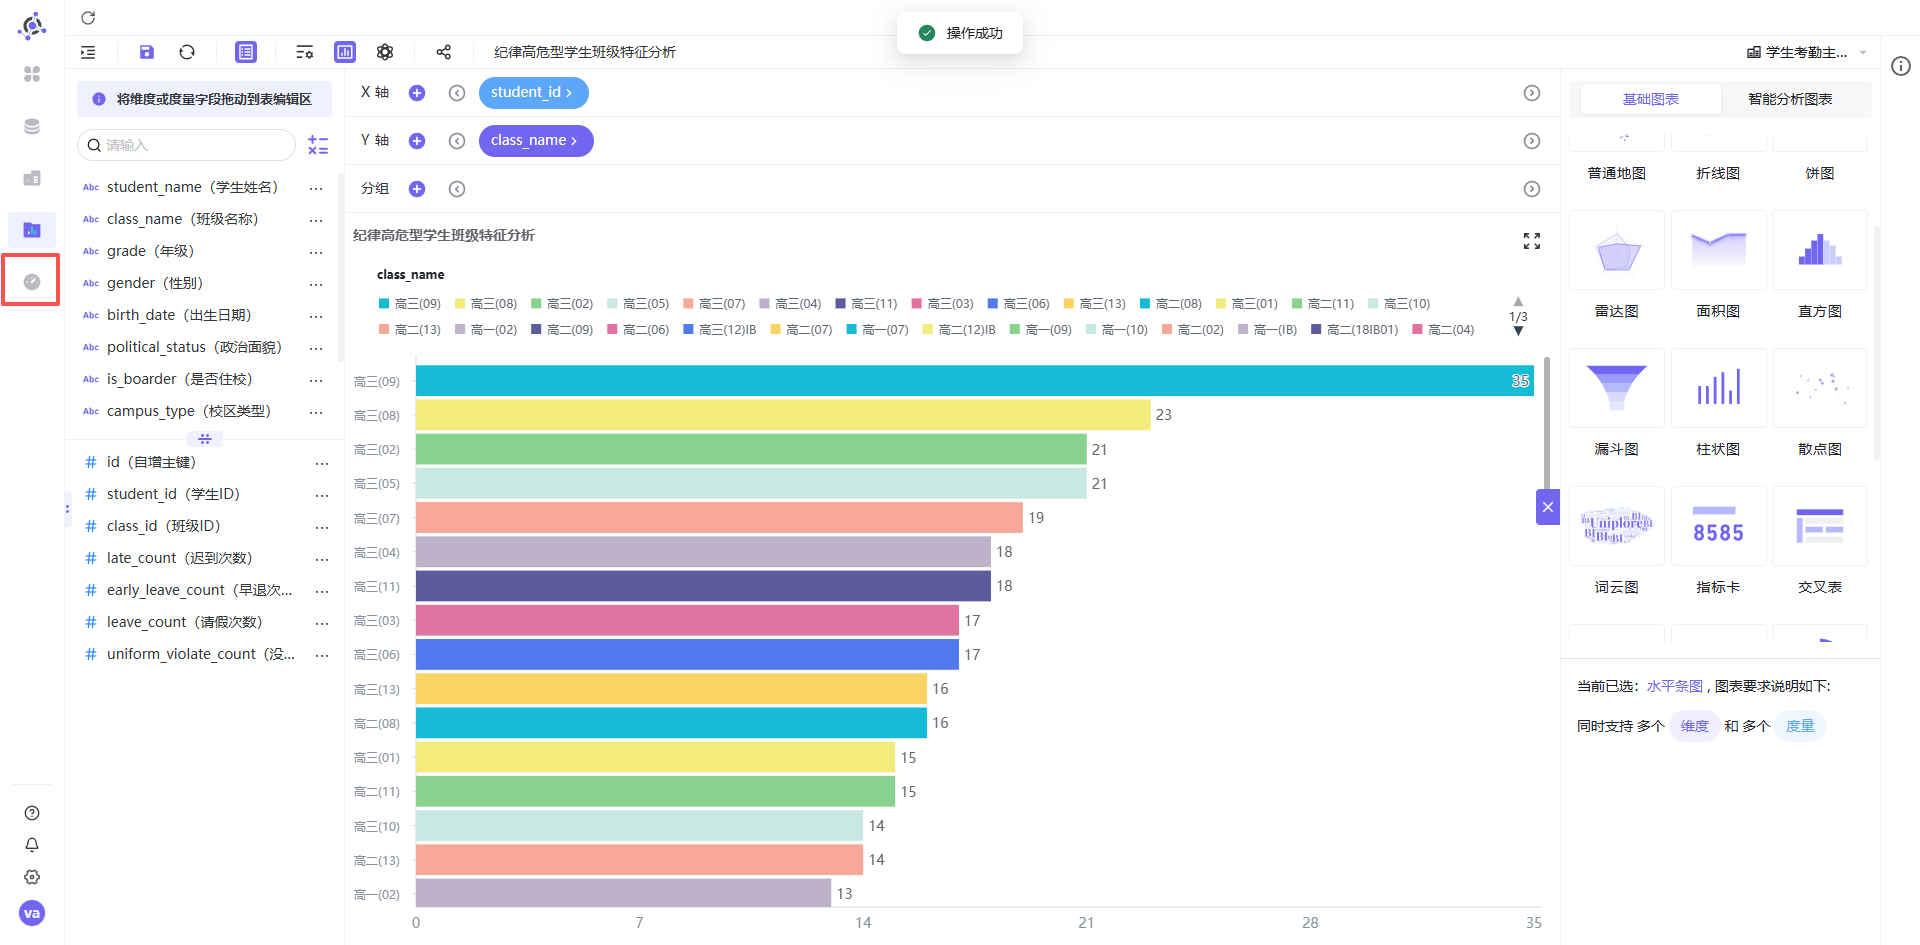The height and width of the screenshot is (945, 1920).
Task: Add a field to the X axis
Action: (417, 93)
